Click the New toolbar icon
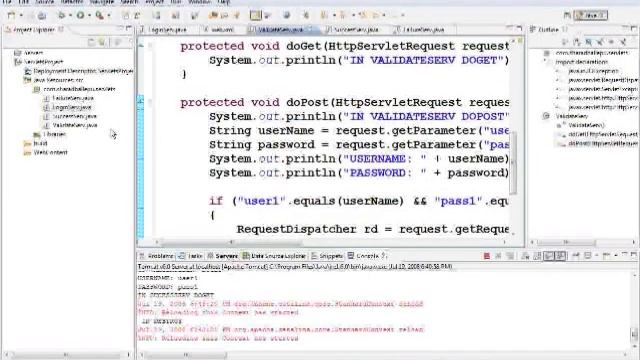This screenshot has height=360, width=640. click(x=11, y=16)
